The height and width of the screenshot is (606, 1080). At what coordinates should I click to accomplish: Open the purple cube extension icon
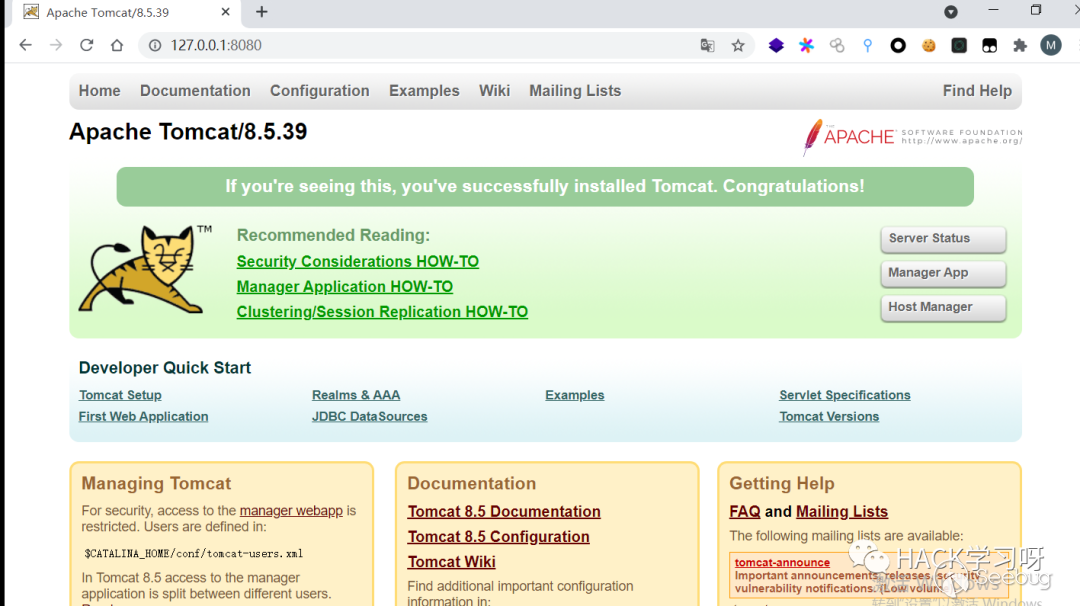click(776, 45)
